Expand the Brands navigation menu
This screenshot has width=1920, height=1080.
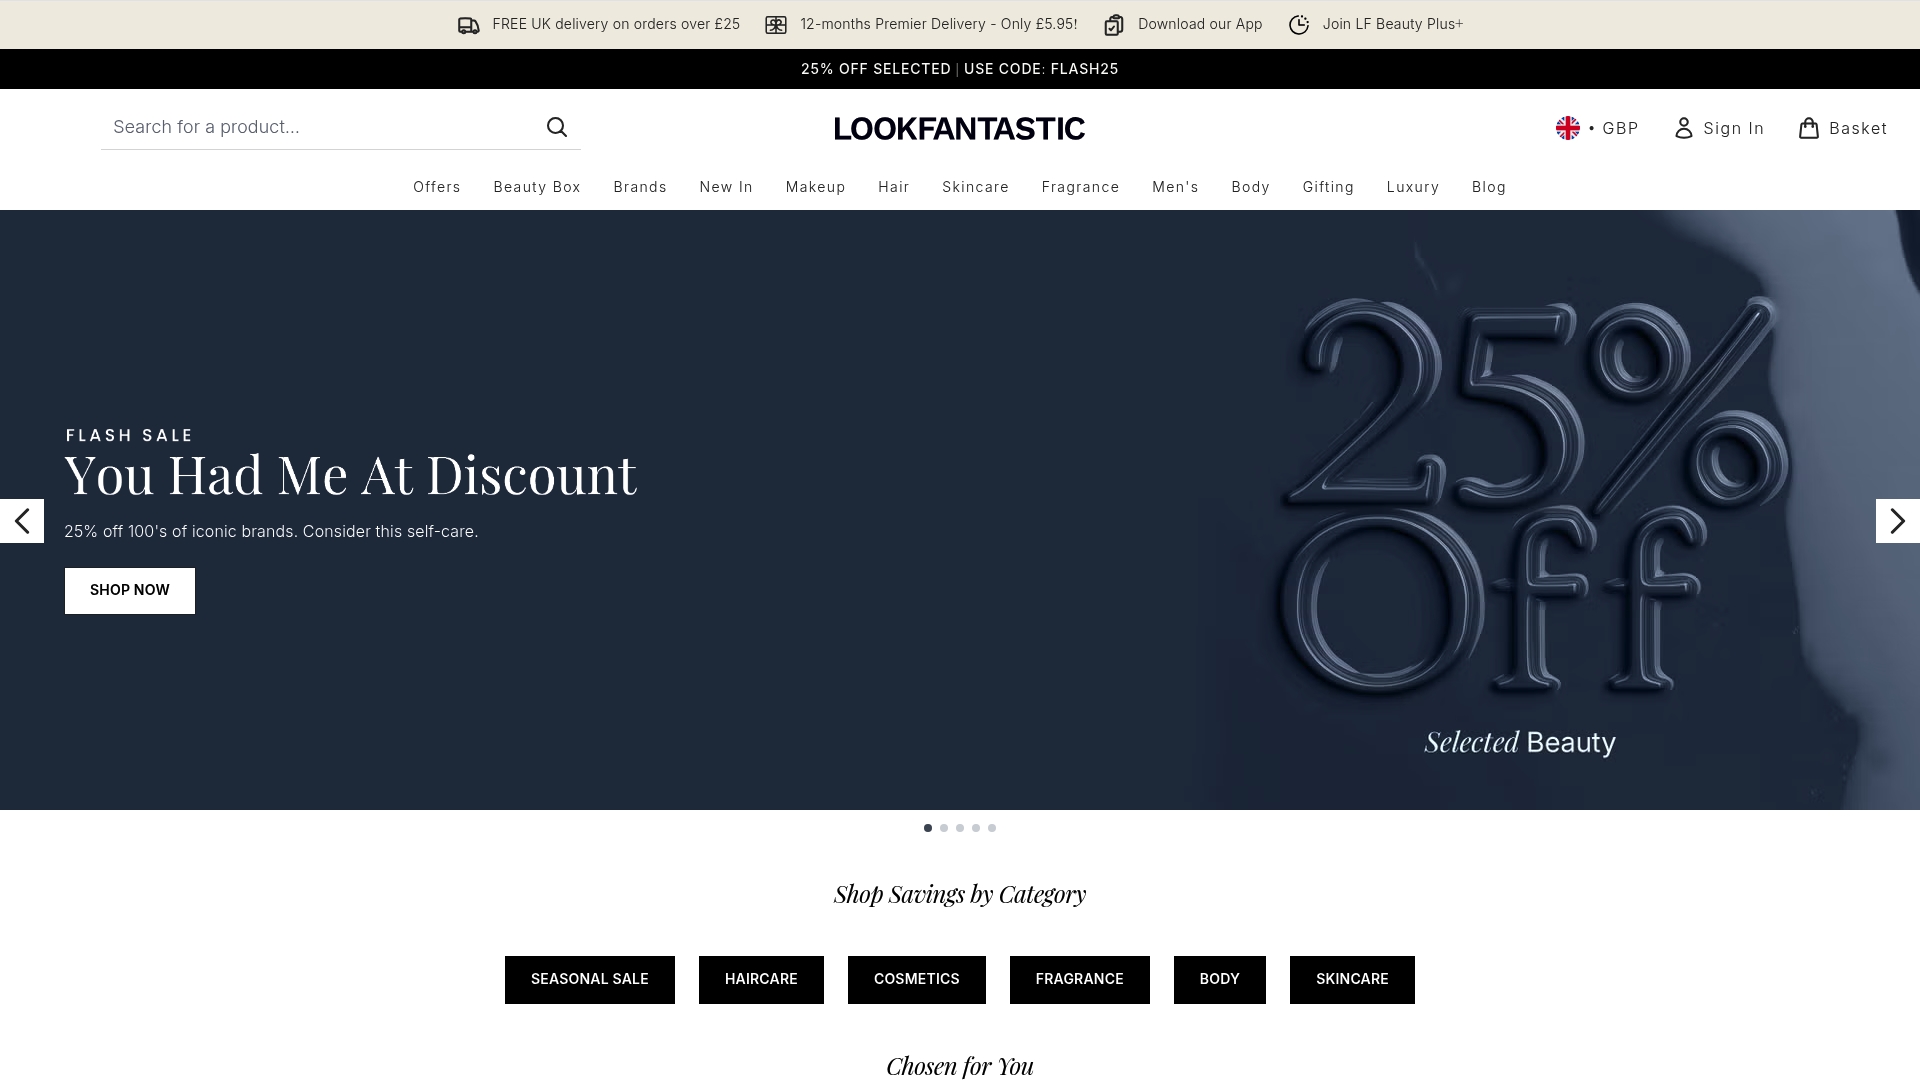[x=640, y=187]
